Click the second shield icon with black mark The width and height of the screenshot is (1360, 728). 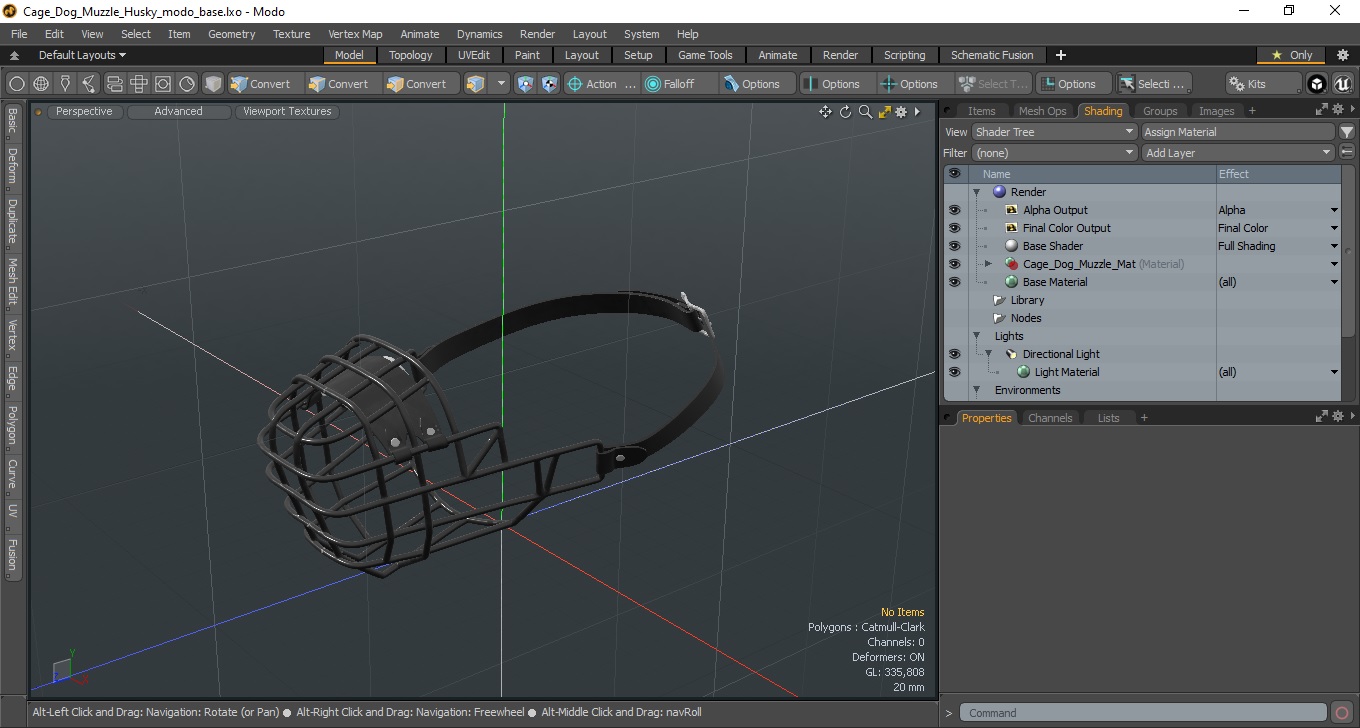click(x=549, y=84)
